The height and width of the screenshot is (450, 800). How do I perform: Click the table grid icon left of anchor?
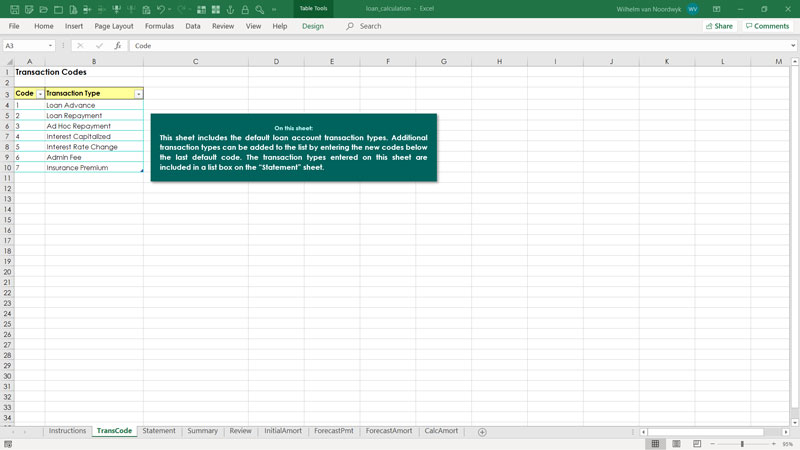coord(216,9)
